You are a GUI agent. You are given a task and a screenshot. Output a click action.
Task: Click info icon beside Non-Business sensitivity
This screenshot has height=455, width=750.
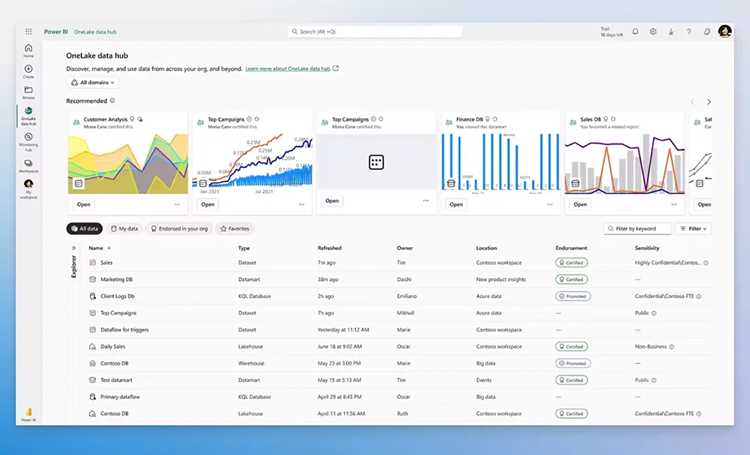pyautogui.click(x=672, y=346)
